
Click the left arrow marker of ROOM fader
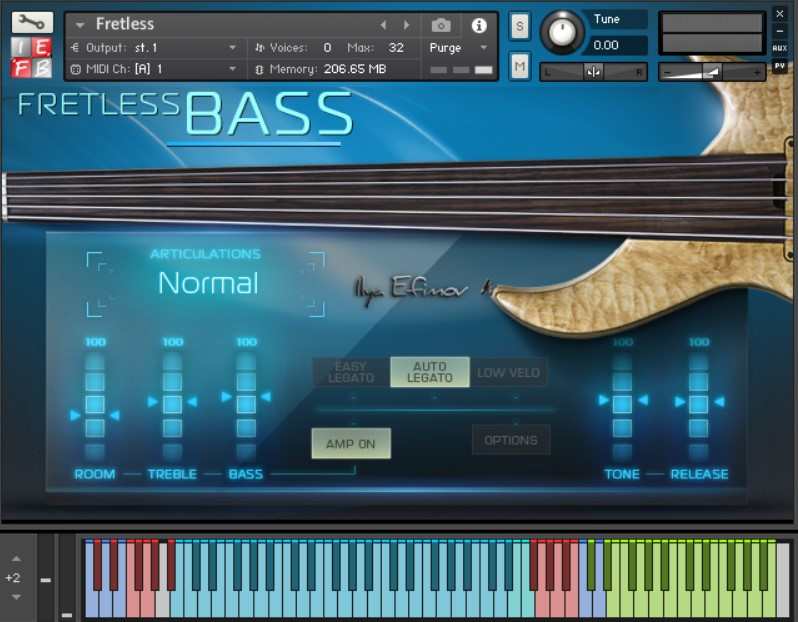point(75,415)
